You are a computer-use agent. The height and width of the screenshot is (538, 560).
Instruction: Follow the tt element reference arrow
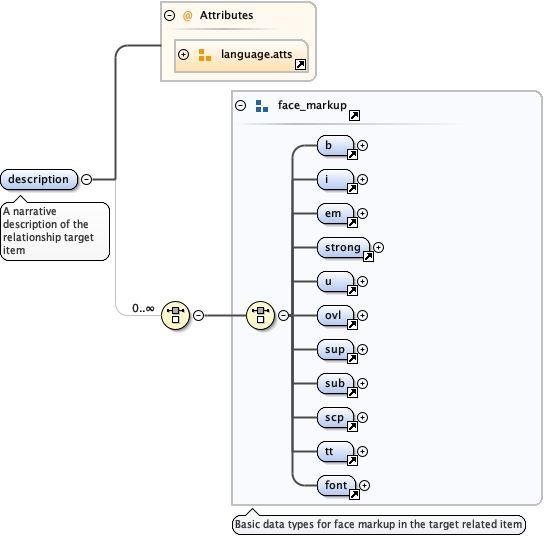click(x=352, y=461)
